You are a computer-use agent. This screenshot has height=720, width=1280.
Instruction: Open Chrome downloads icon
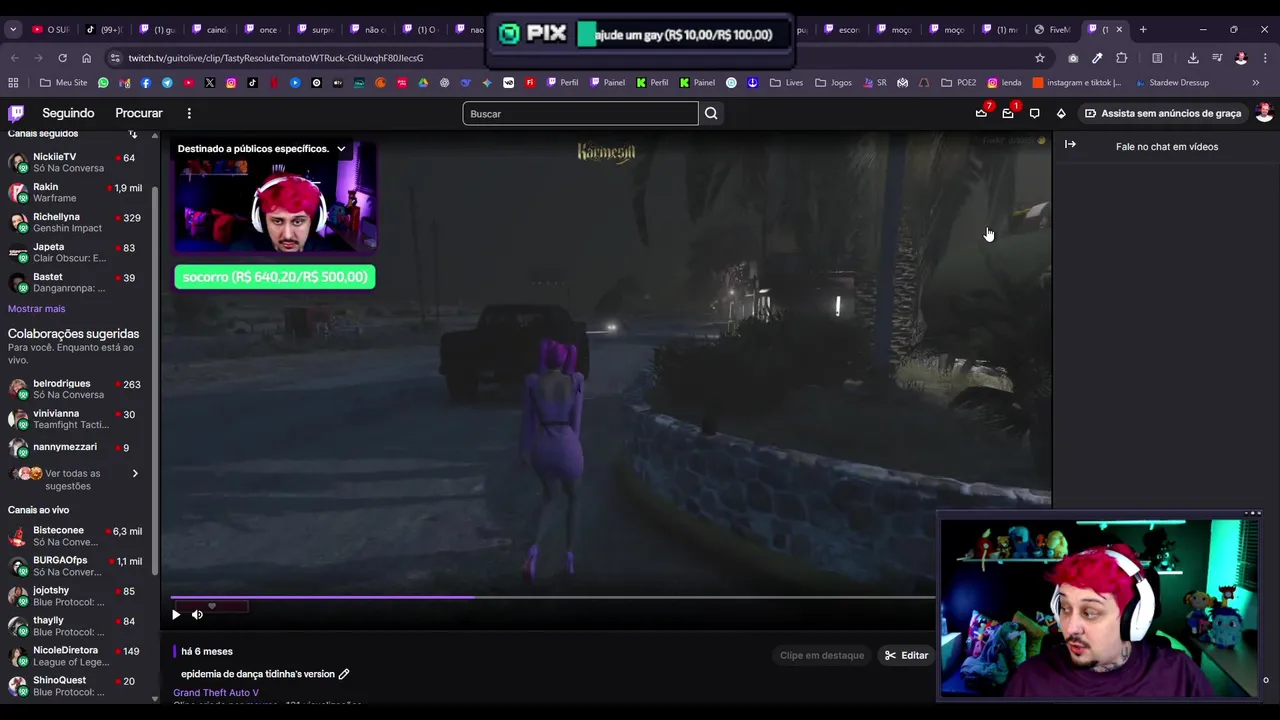point(1193,58)
